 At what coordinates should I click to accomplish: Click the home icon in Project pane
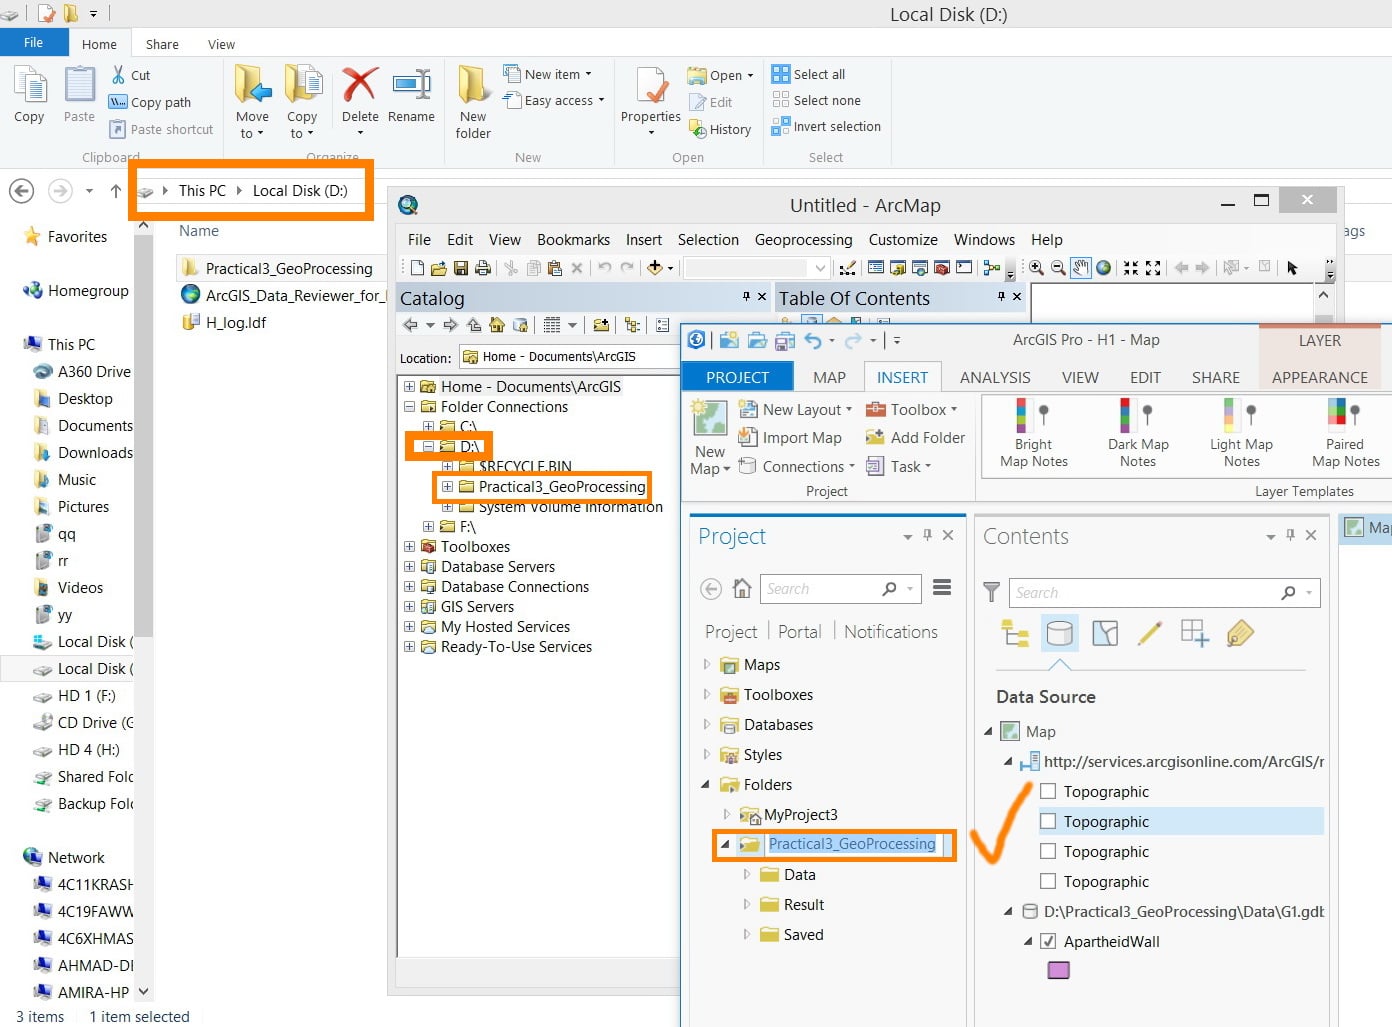(742, 589)
